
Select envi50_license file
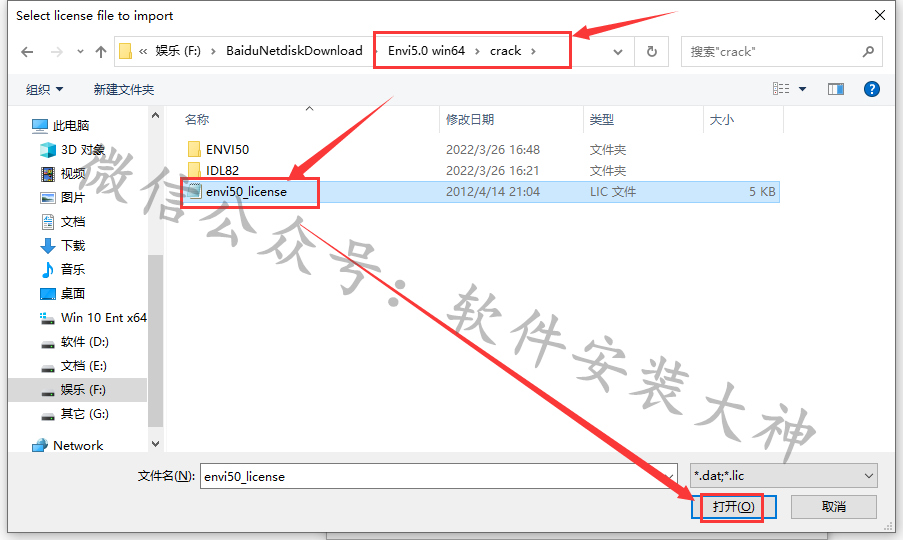pyautogui.click(x=246, y=192)
